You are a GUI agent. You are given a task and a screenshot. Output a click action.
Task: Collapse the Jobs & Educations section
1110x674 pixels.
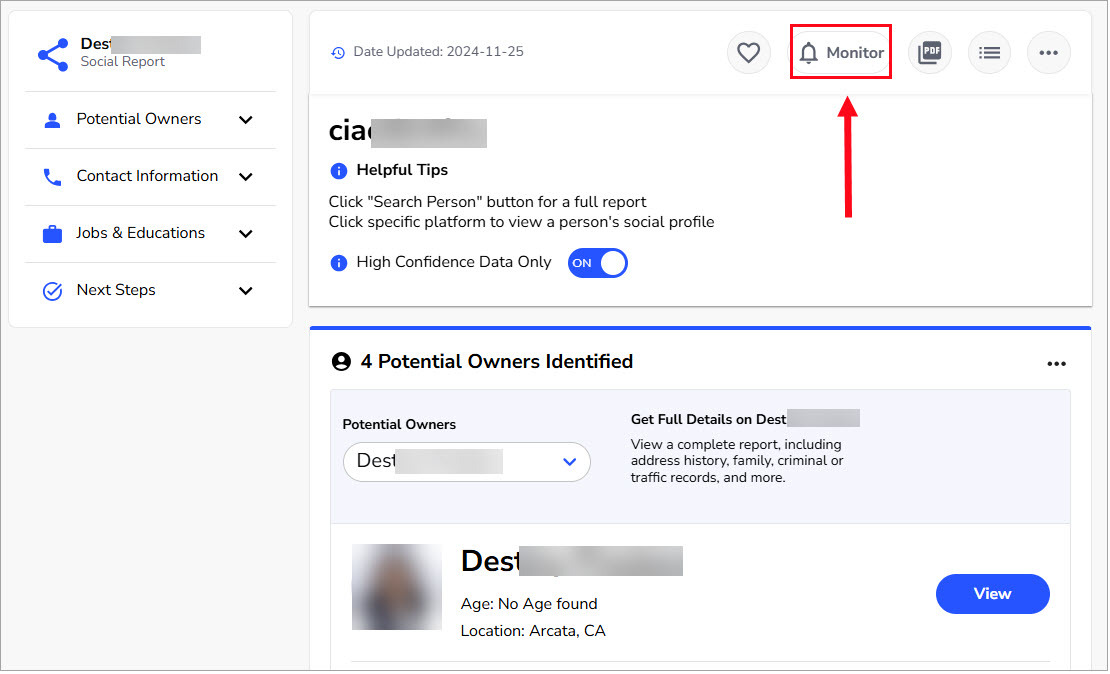coord(246,233)
